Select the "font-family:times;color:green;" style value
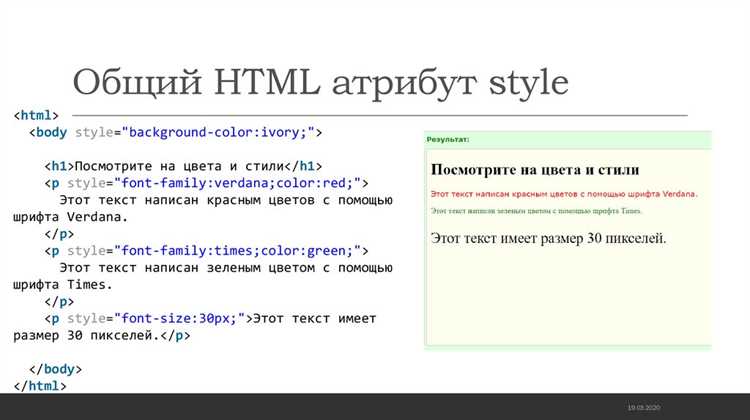Viewport: 750px width, 420px height. (x=237, y=251)
